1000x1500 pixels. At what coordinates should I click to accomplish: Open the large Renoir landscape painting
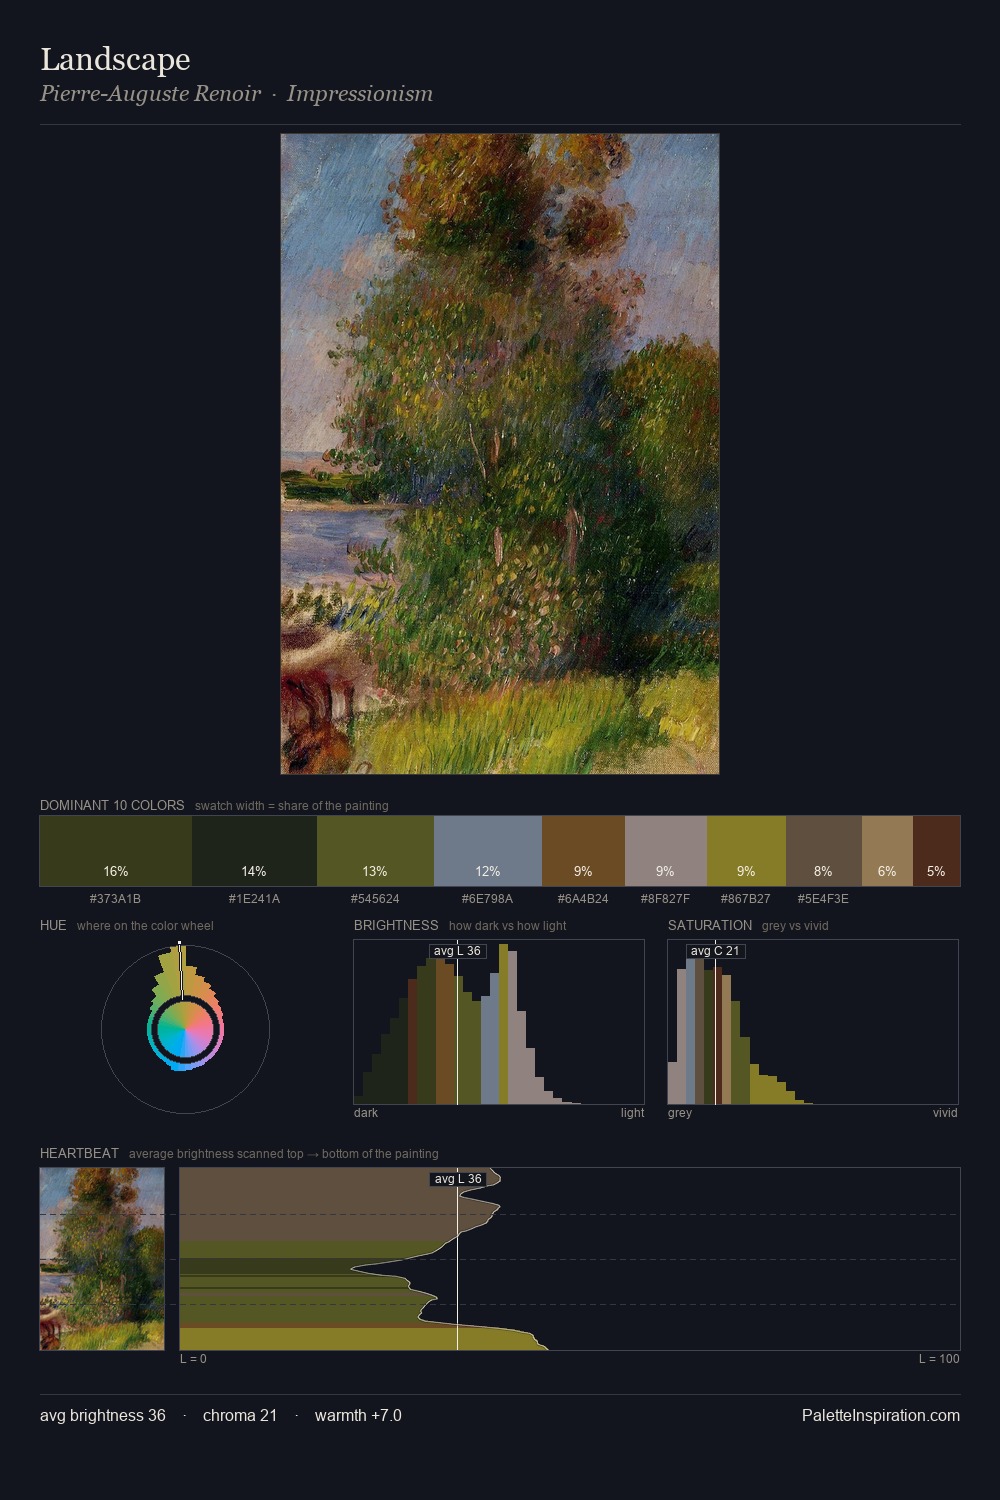pyautogui.click(x=500, y=454)
